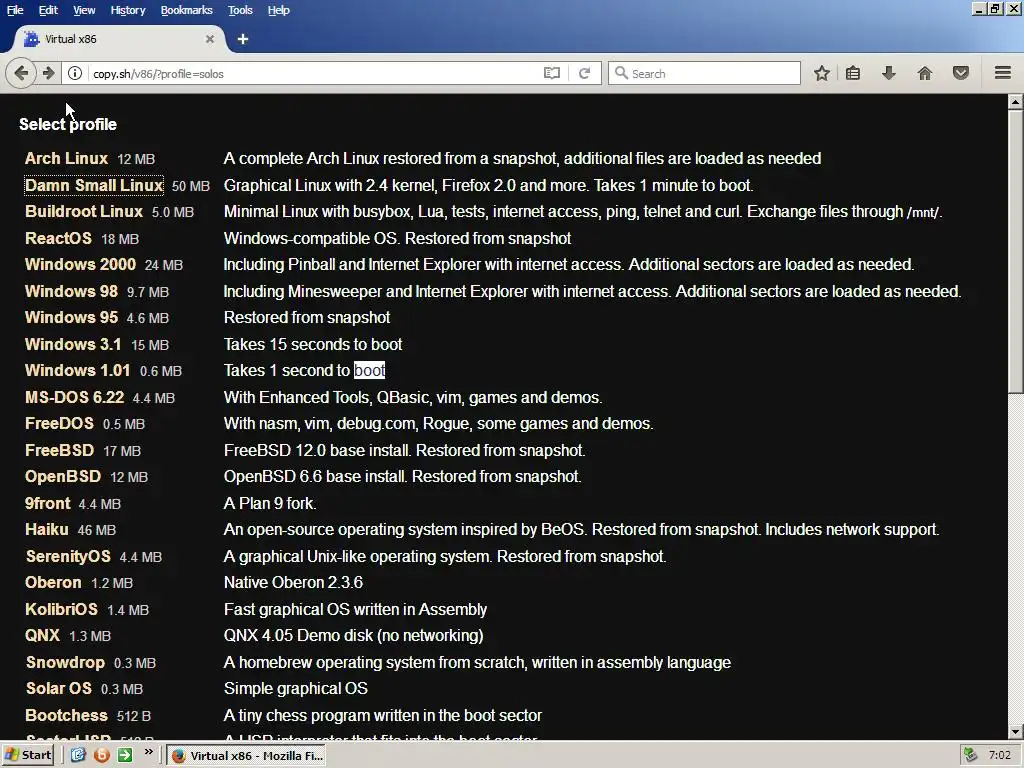The height and width of the screenshot is (768, 1024).
Task: Select the Oberon profile
Action: point(53,583)
